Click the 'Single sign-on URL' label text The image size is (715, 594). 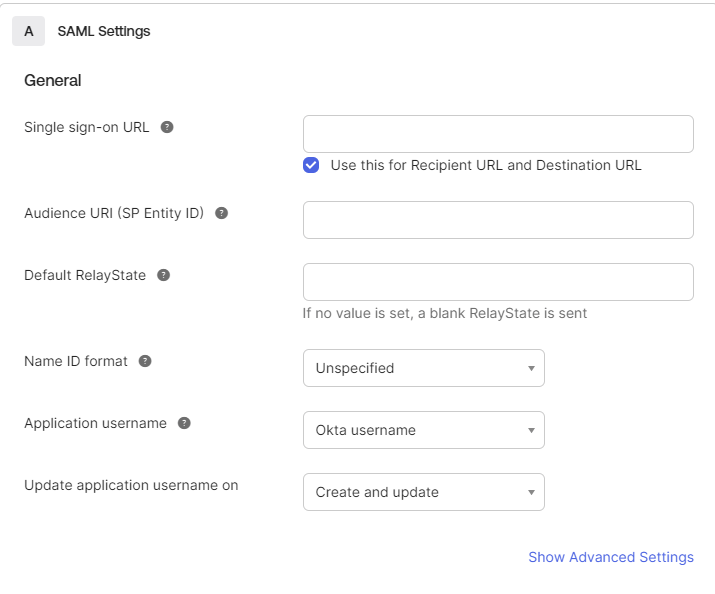(x=87, y=127)
